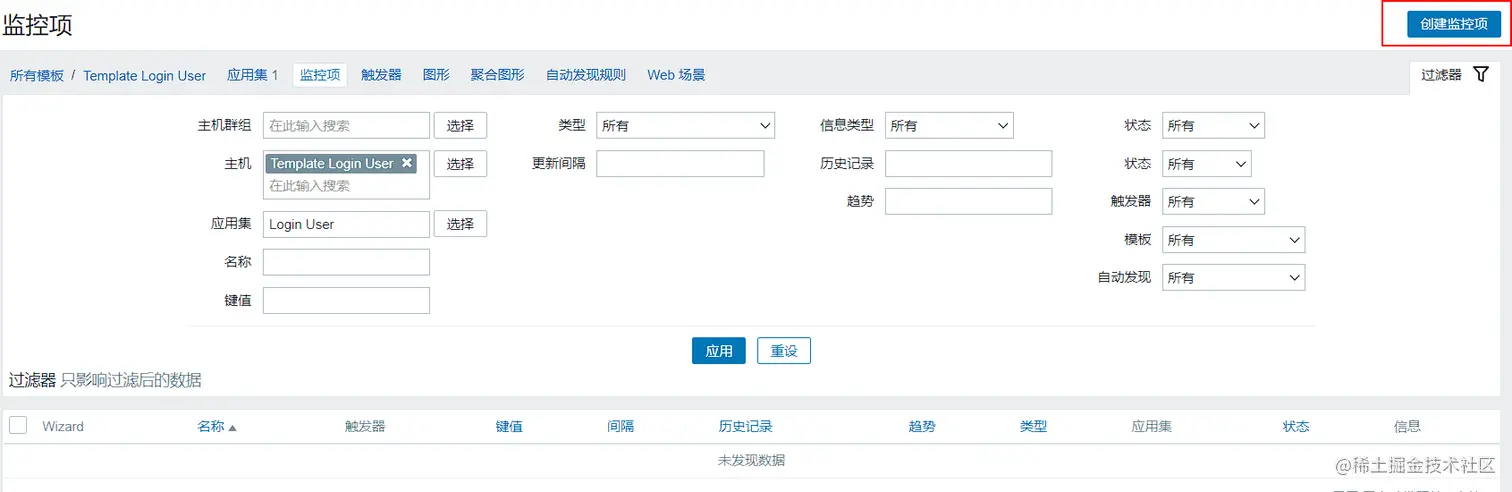1512x492 pixels.
Task: Click the 重设 reset button
Action: click(783, 350)
